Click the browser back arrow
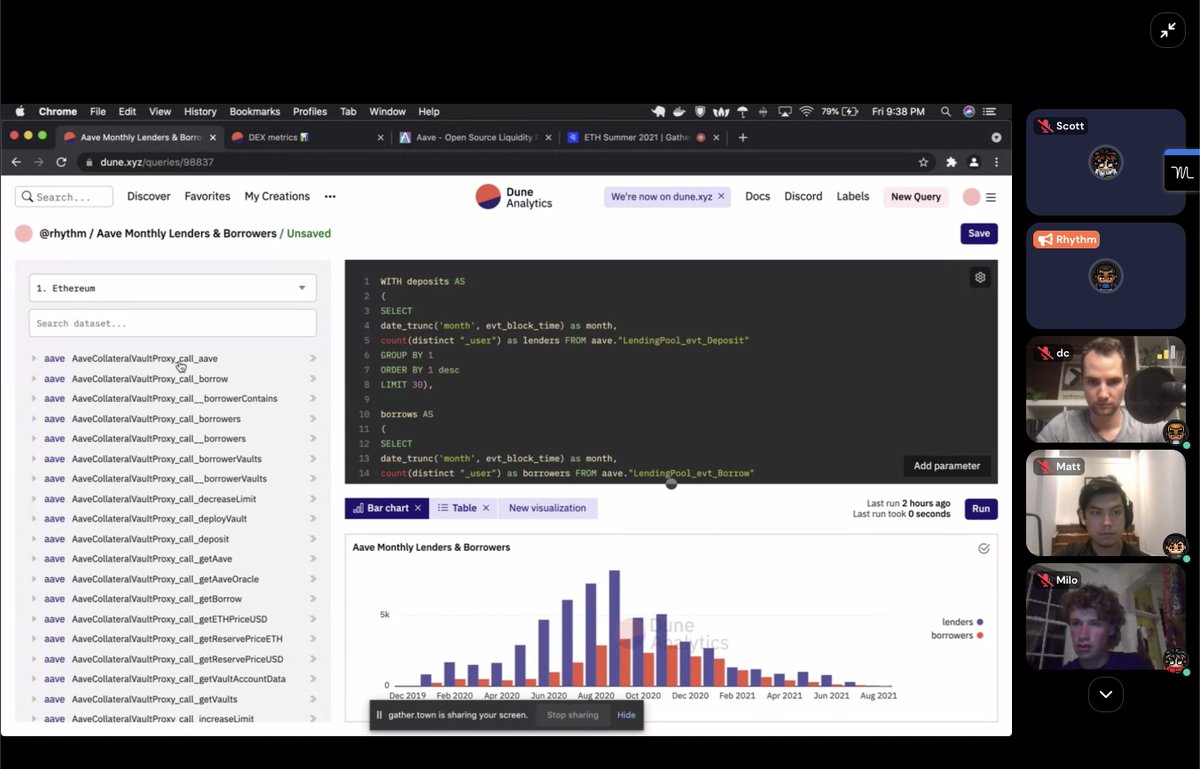1200x769 pixels. pos(16,162)
